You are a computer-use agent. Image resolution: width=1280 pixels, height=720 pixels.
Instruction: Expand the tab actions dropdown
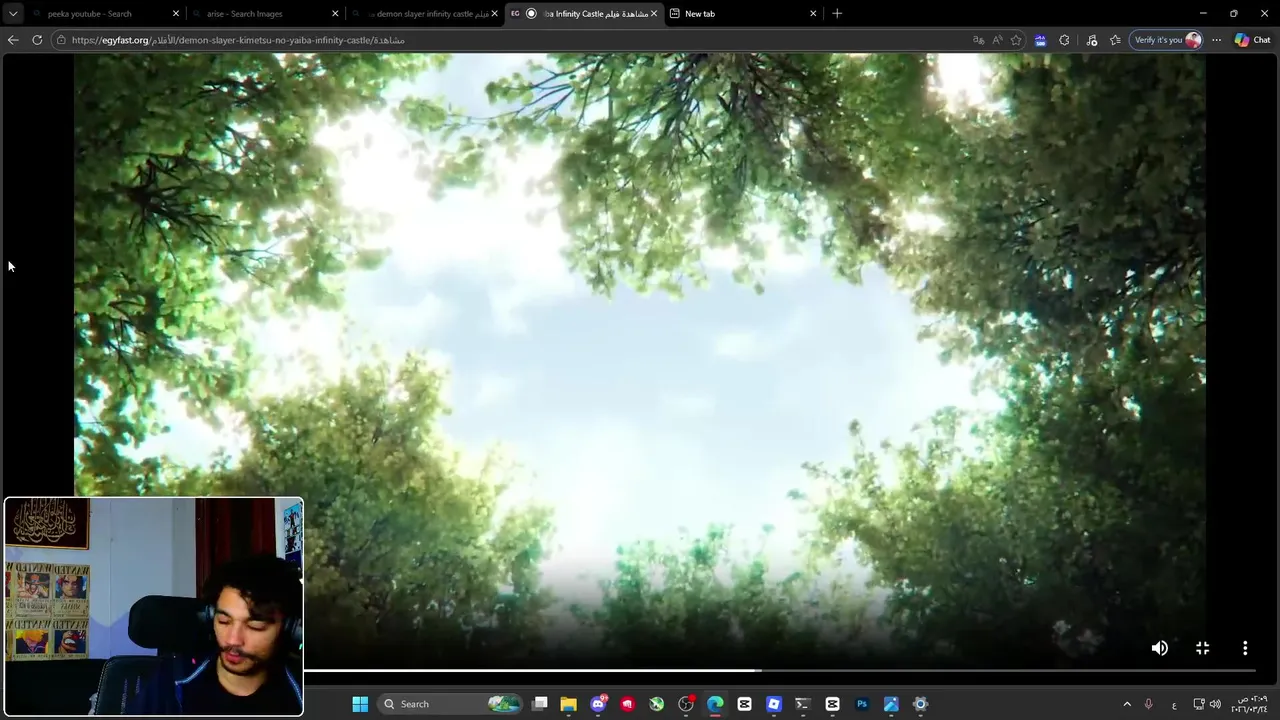tap(13, 14)
